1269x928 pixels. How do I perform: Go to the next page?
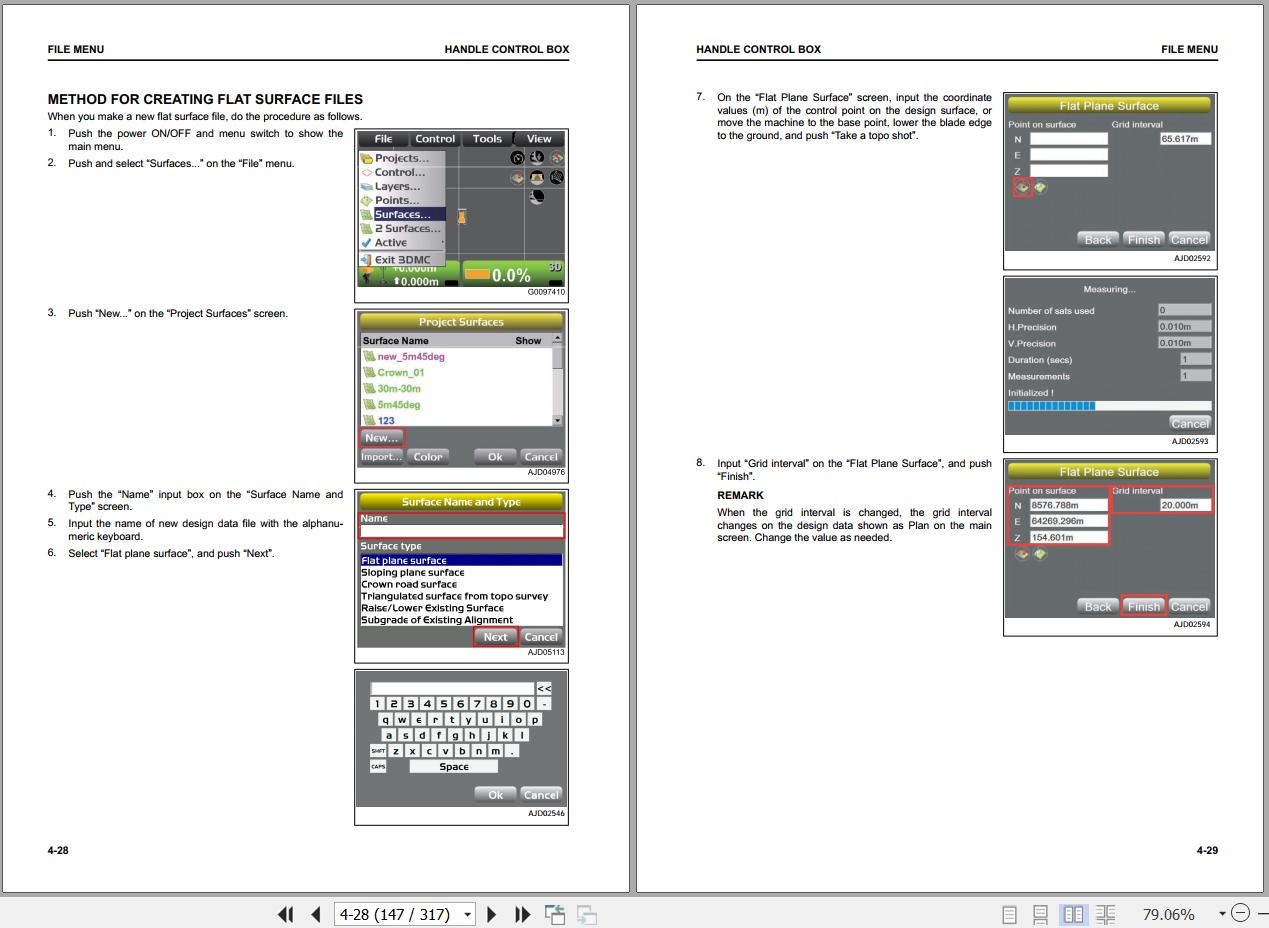coord(492,914)
